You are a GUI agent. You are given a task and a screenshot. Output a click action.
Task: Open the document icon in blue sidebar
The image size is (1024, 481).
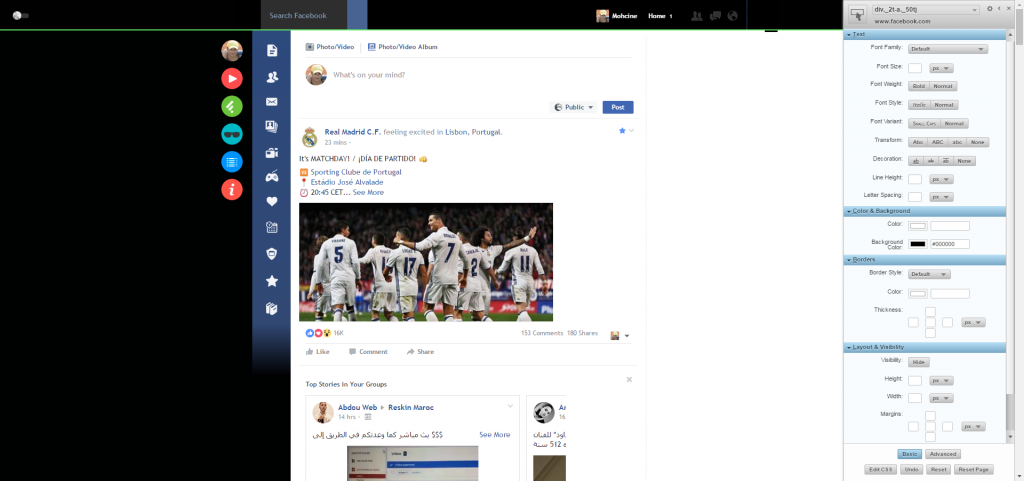tap(272, 50)
